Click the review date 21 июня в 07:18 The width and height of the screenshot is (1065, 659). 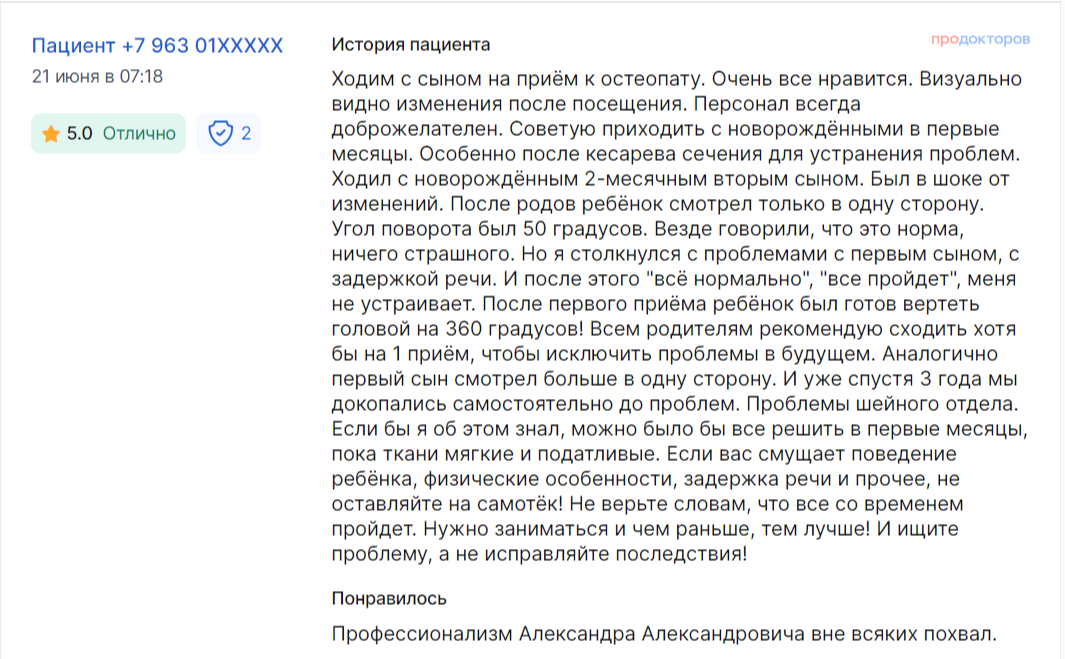(x=97, y=77)
